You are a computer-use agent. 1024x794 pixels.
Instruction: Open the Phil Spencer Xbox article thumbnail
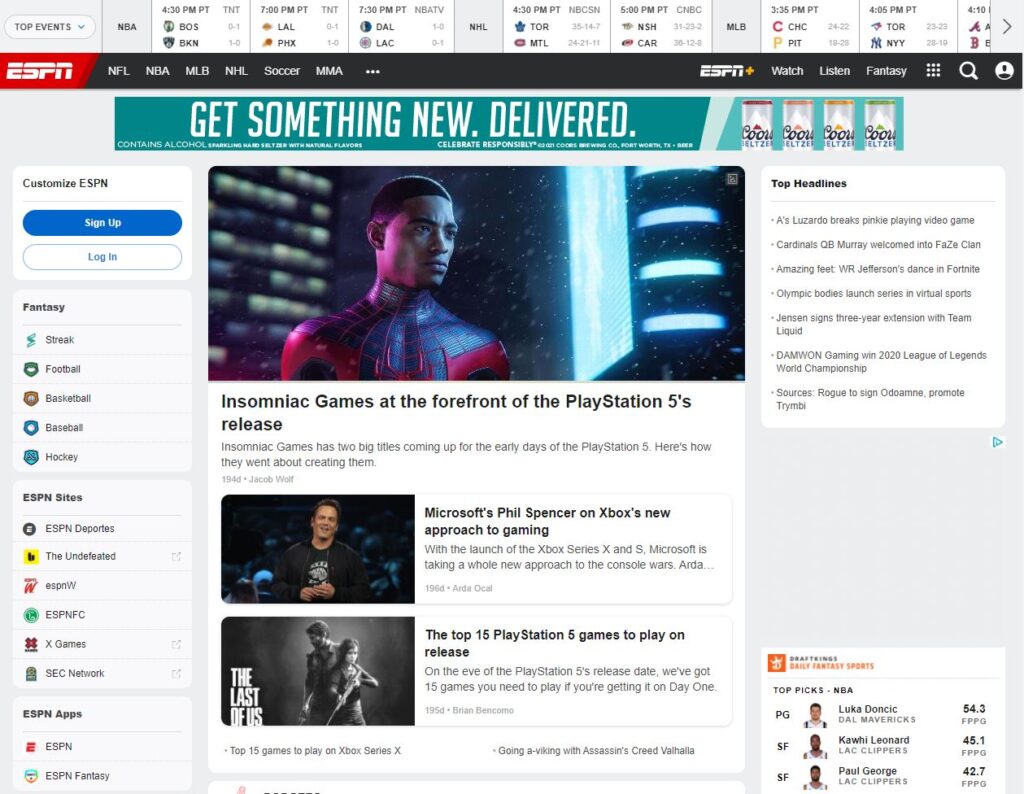click(x=317, y=549)
